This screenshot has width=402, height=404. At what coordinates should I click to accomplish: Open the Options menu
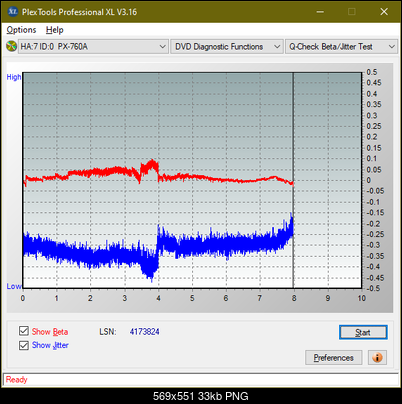click(x=21, y=30)
